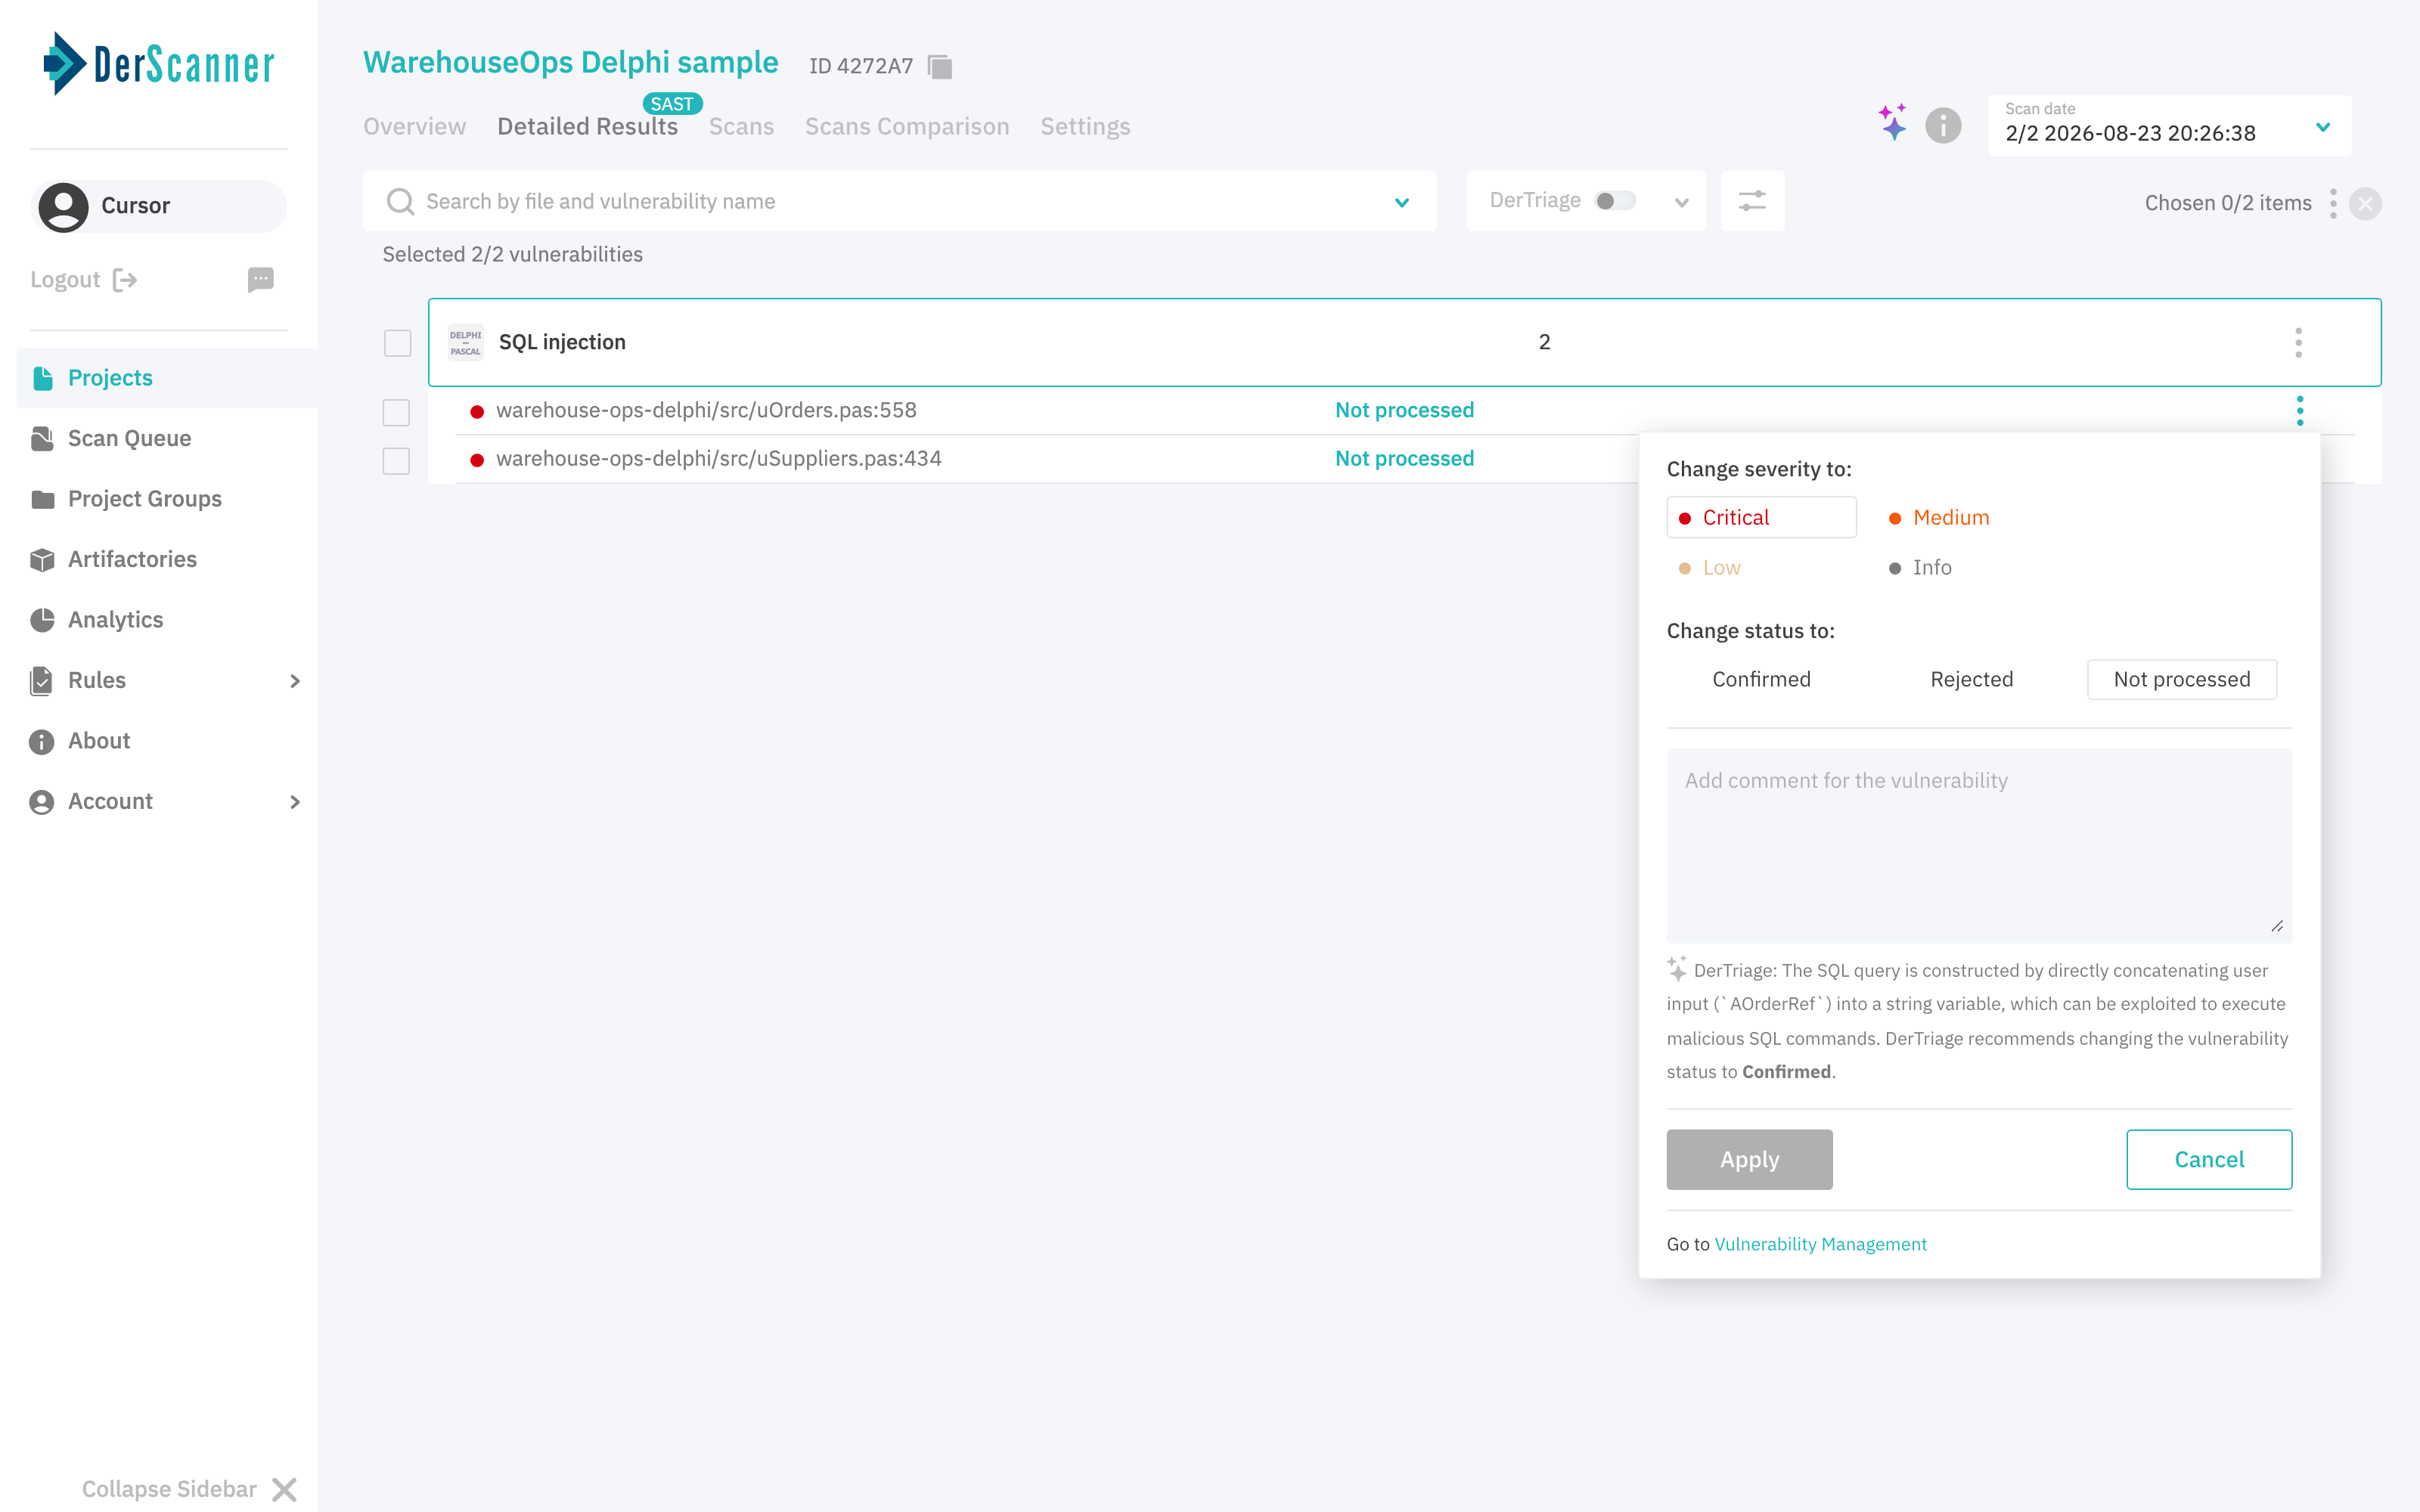The height and width of the screenshot is (1512, 2420).
Task: Set status to Confirmed
Action: [1761, 679]
